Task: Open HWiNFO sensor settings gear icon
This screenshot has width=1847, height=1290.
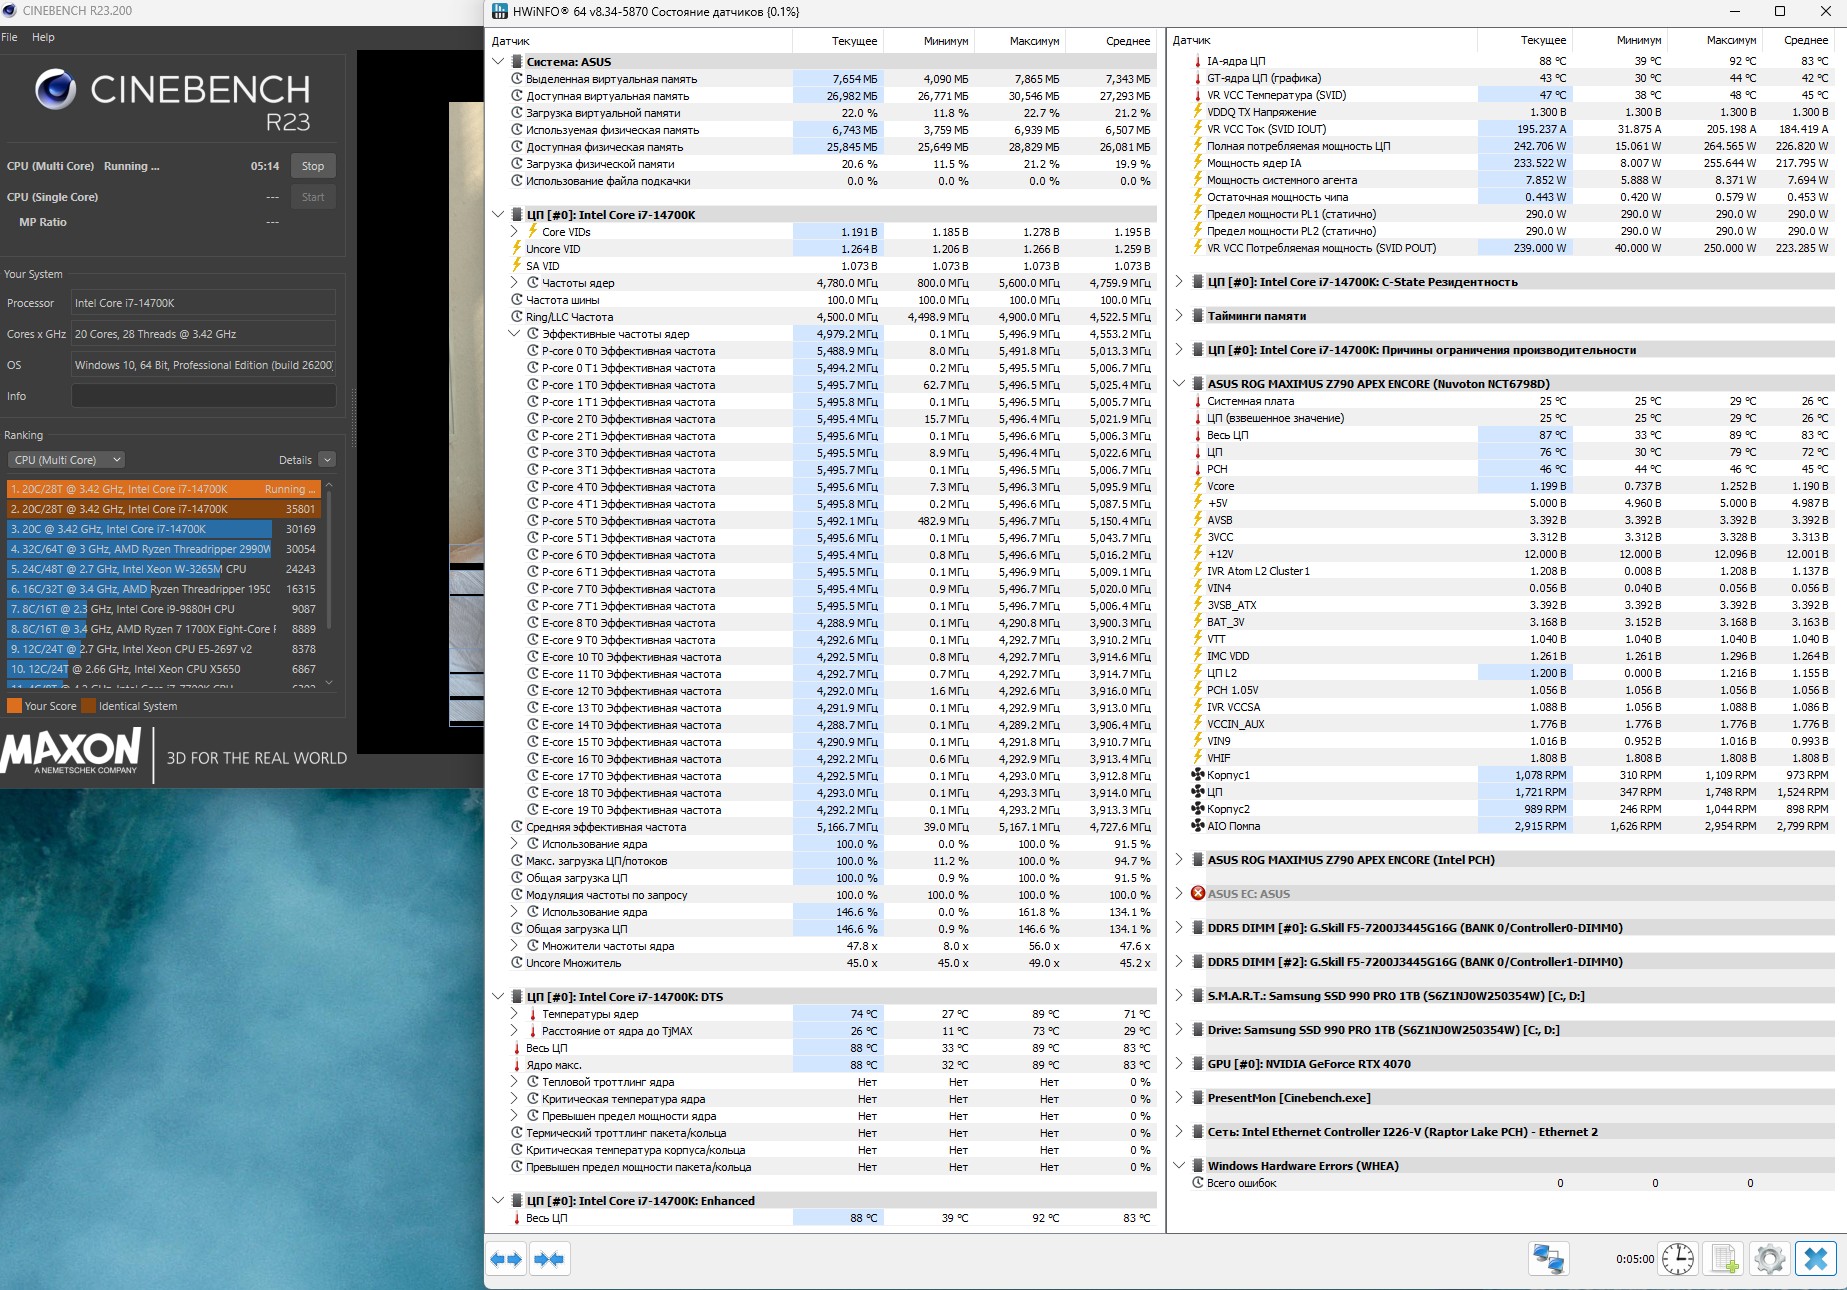Action: pos(1770,1259)
